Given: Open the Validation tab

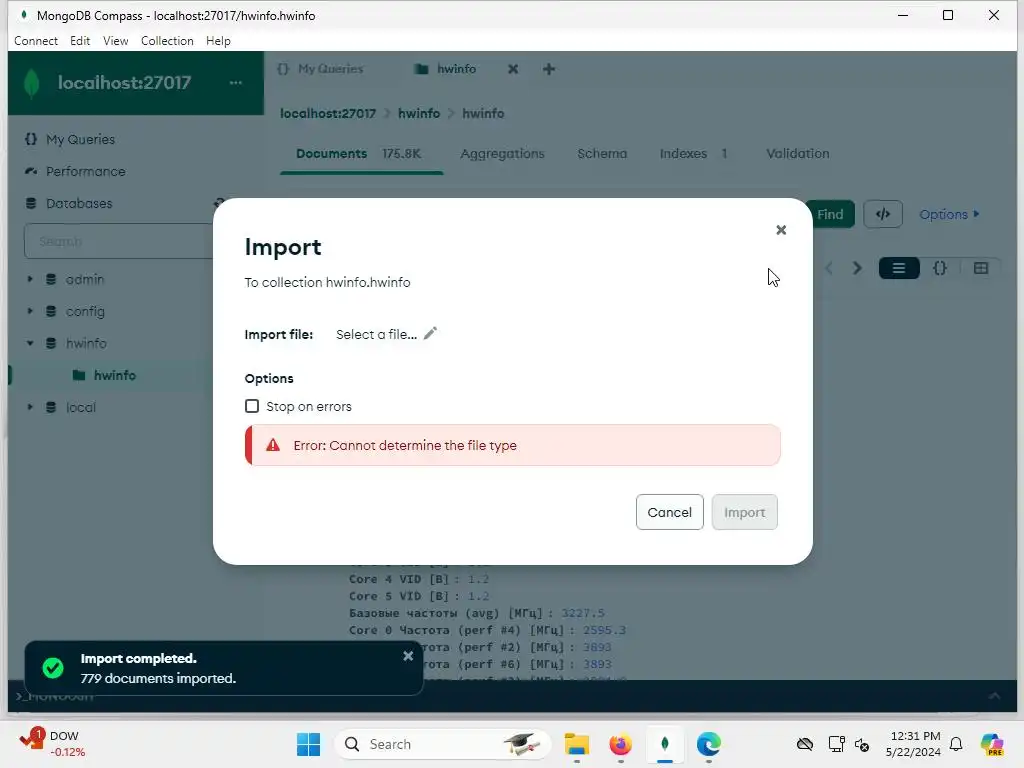Looking at the screenshot, I should (x=797, y=153).
